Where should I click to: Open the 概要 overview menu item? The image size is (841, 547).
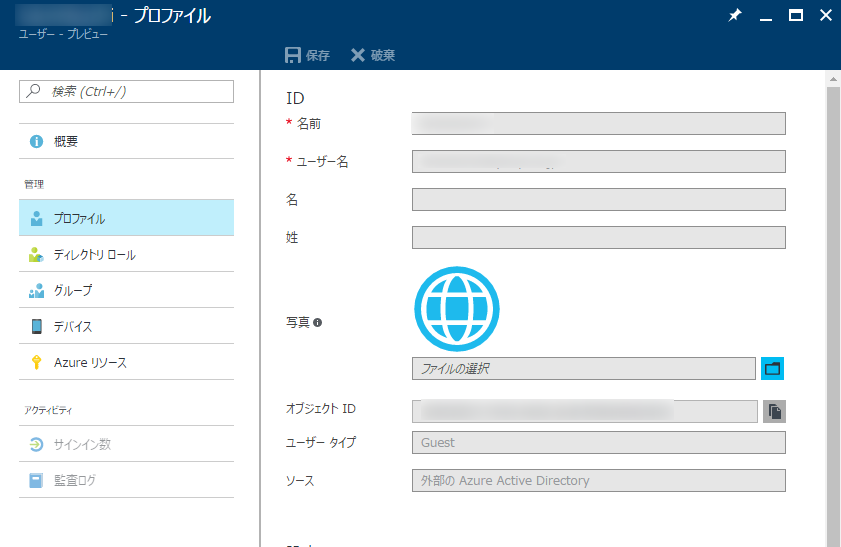click(x=66, y=142)
